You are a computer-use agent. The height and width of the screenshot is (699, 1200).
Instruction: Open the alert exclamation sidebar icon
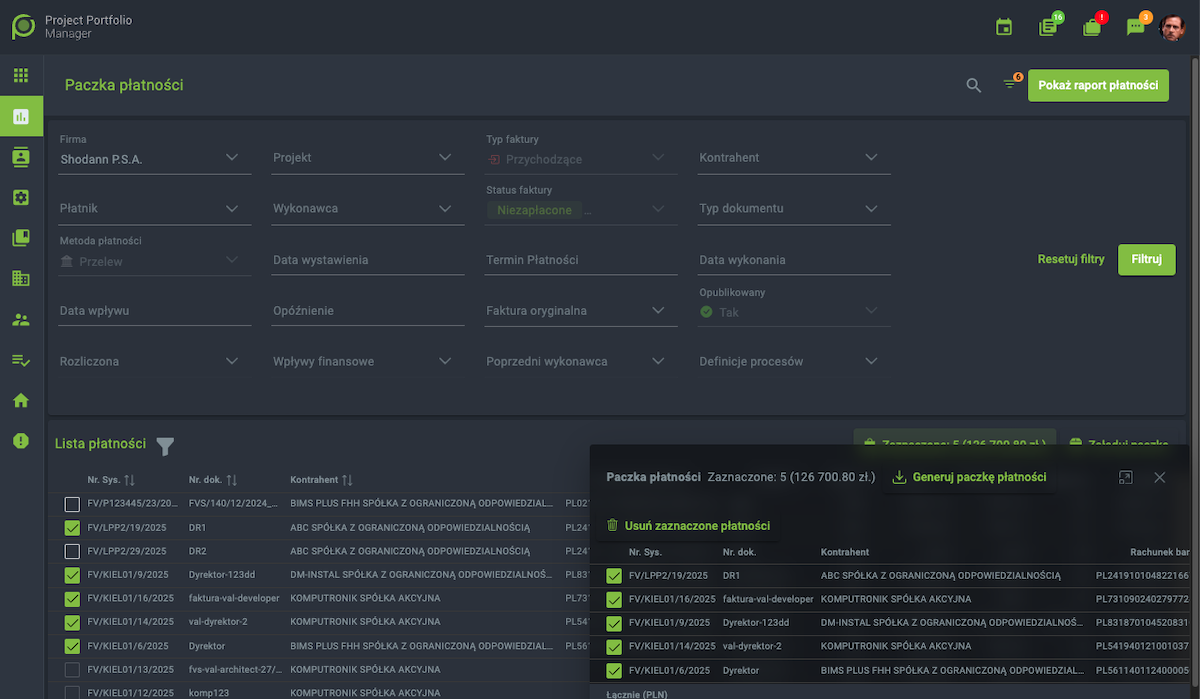coord(21,441)
